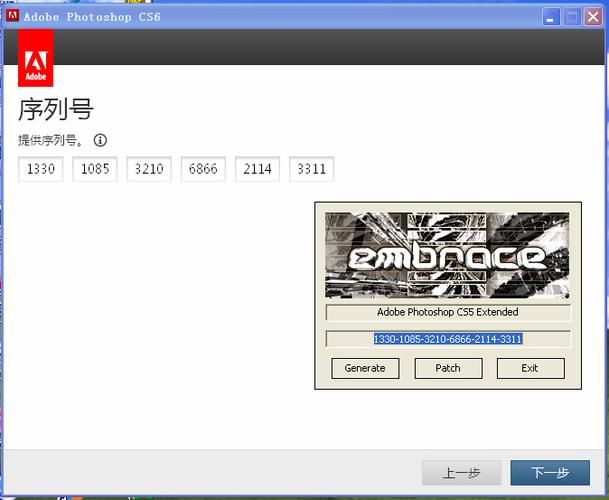609x500 pixels.
Task: Click the Patch button in keygen
Action: (x=448, y=368)
